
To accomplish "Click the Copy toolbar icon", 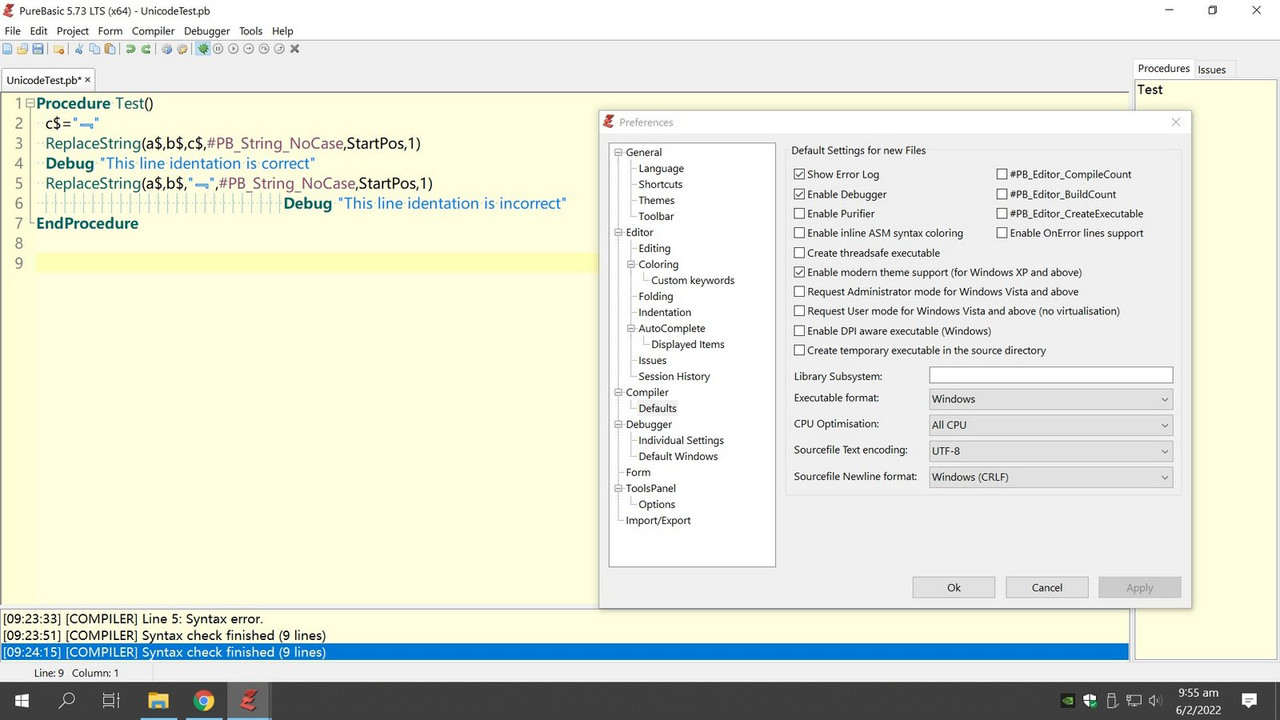I will (94, 49).
